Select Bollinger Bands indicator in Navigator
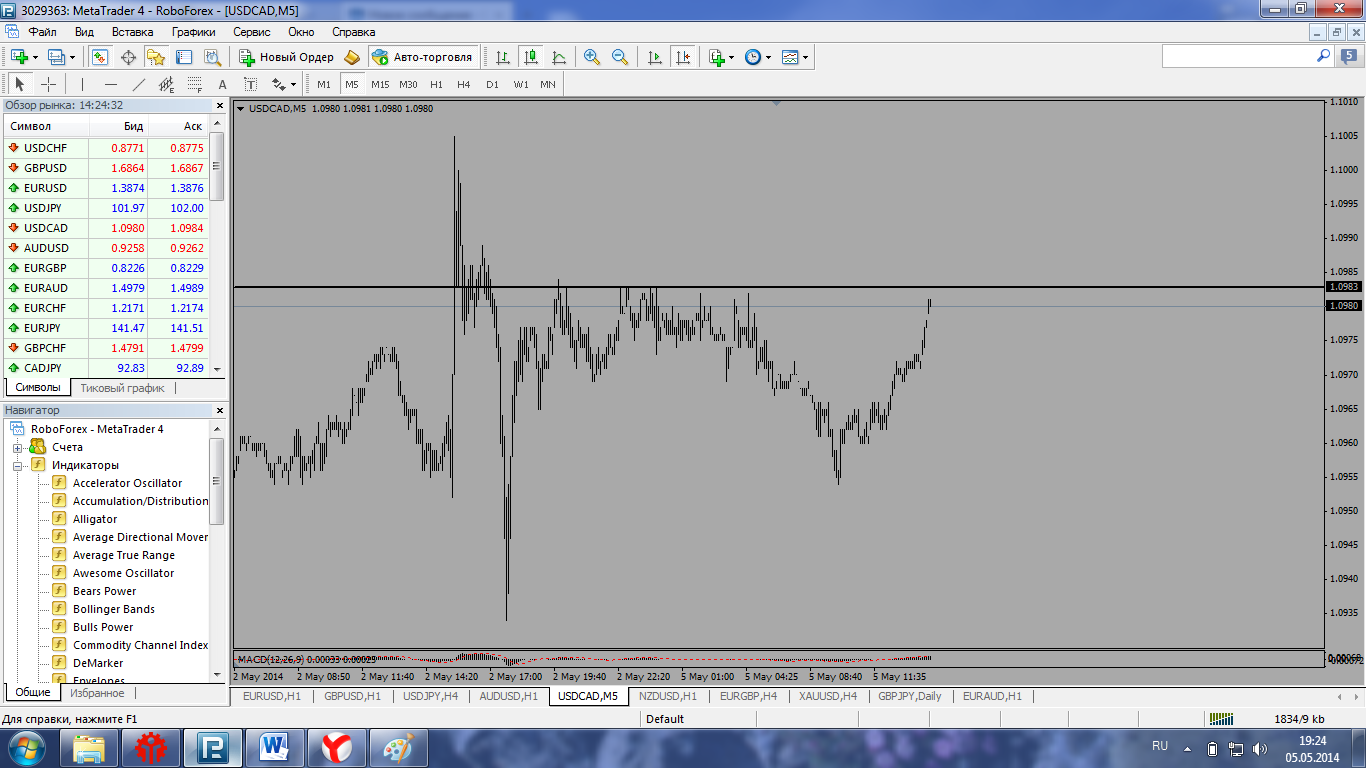 113,609
